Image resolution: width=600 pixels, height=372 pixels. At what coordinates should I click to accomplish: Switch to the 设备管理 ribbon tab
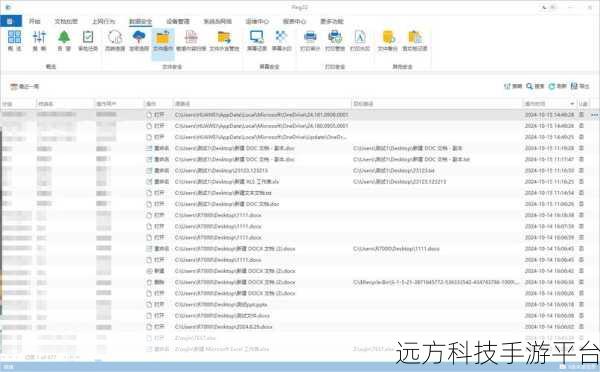click(178, 21)
